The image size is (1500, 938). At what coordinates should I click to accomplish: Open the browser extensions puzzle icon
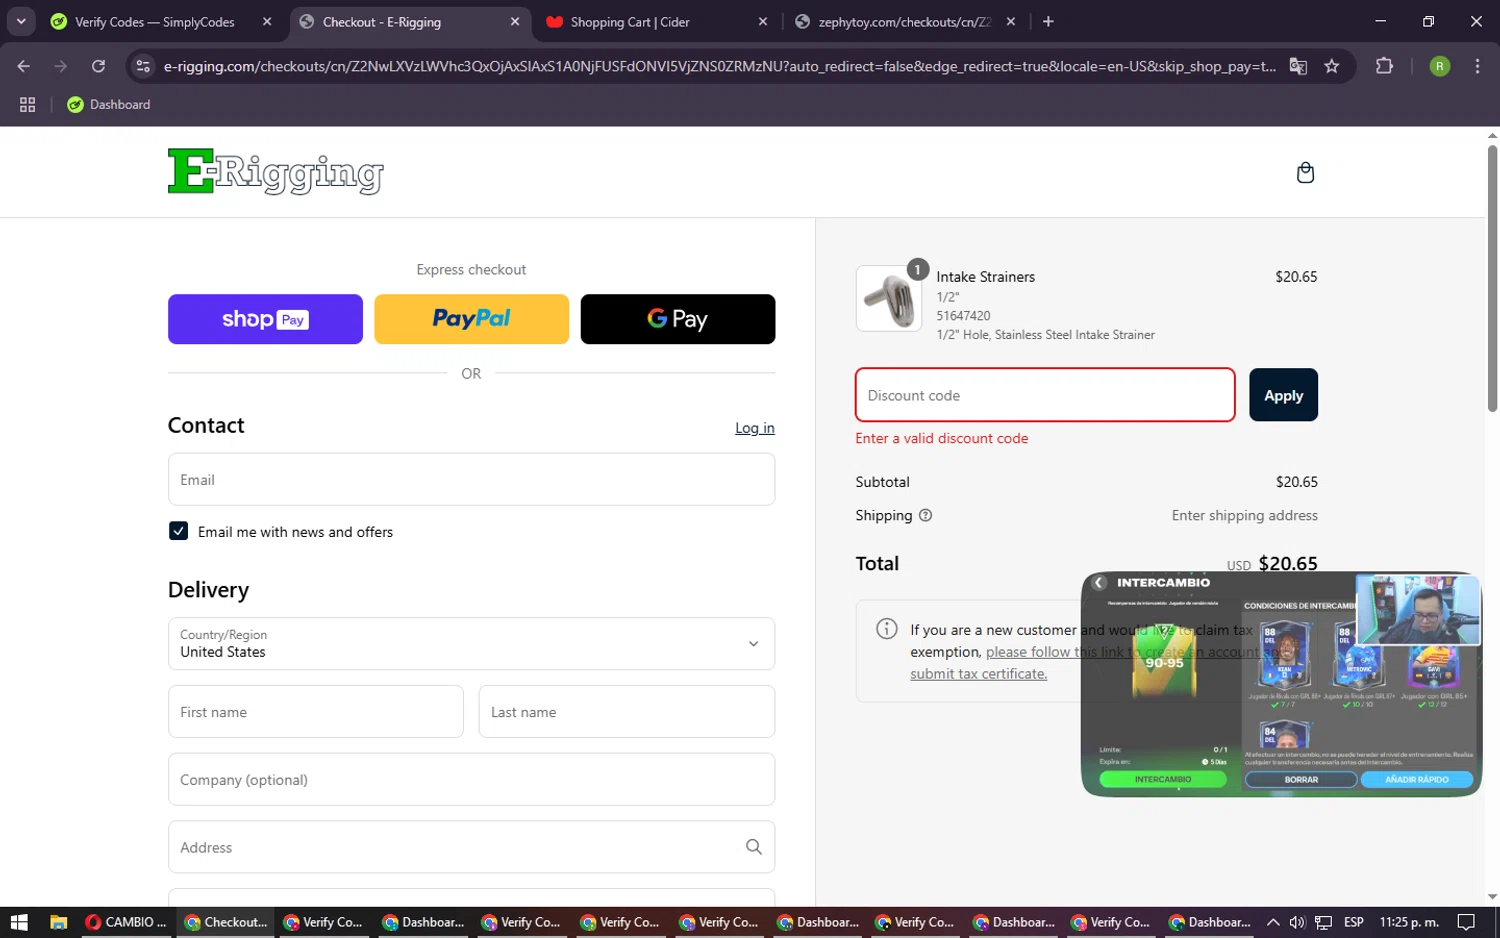(1384, 66)
